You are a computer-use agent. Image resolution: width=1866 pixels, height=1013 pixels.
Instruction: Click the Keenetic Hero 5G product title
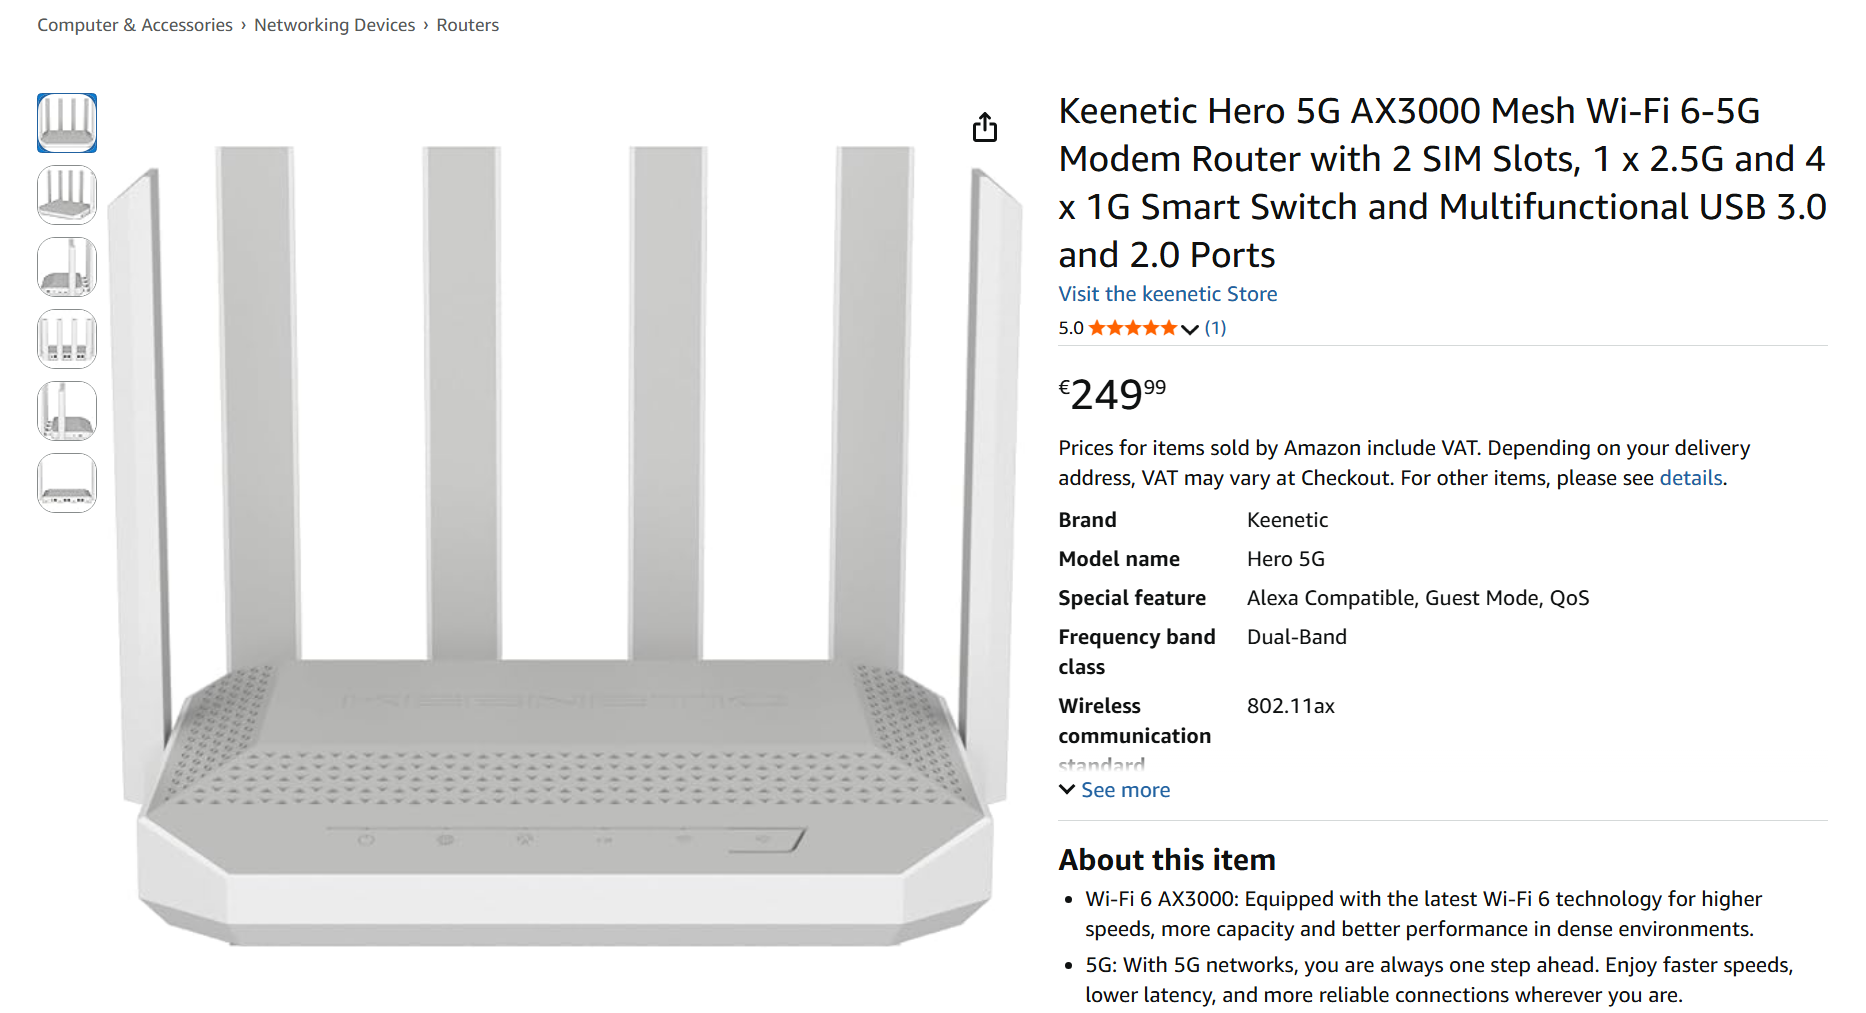[1442, 183]
